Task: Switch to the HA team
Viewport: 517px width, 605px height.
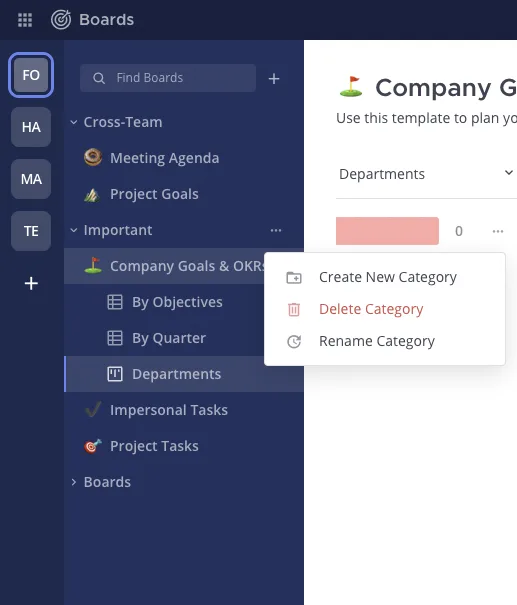Action: click(x=31, y=127)
